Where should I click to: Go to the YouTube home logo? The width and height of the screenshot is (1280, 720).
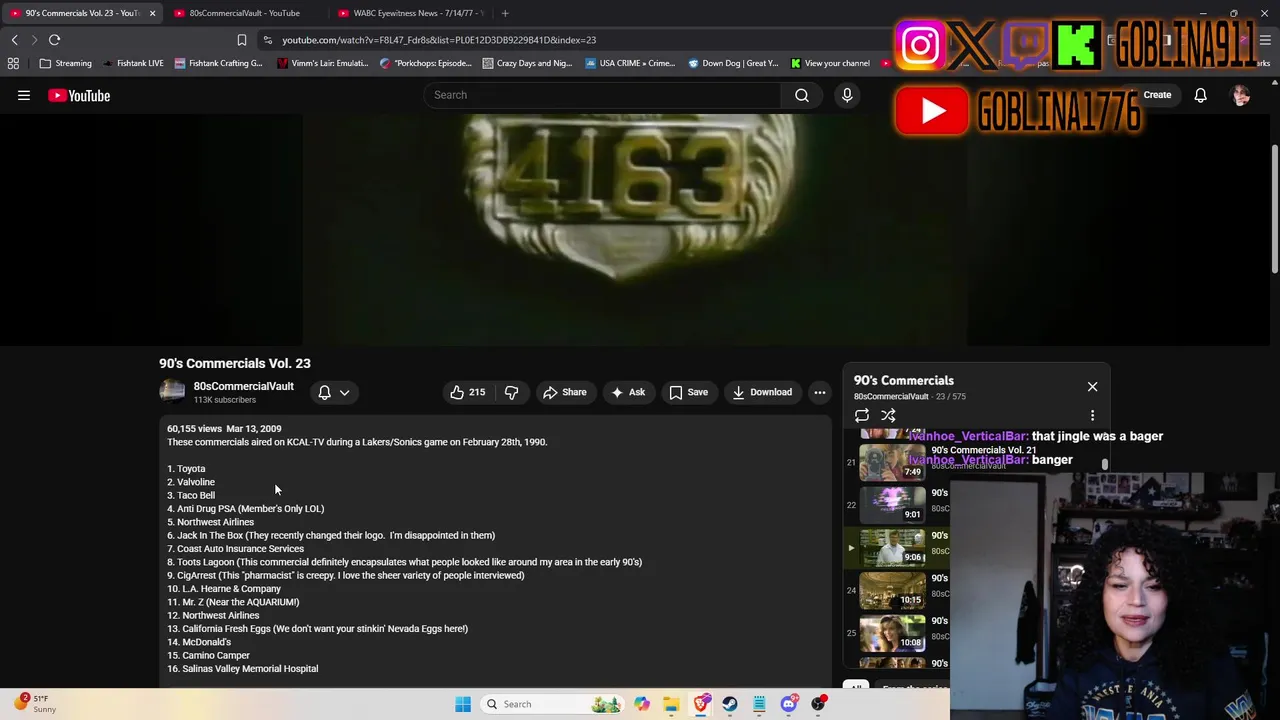coord(79,96)
